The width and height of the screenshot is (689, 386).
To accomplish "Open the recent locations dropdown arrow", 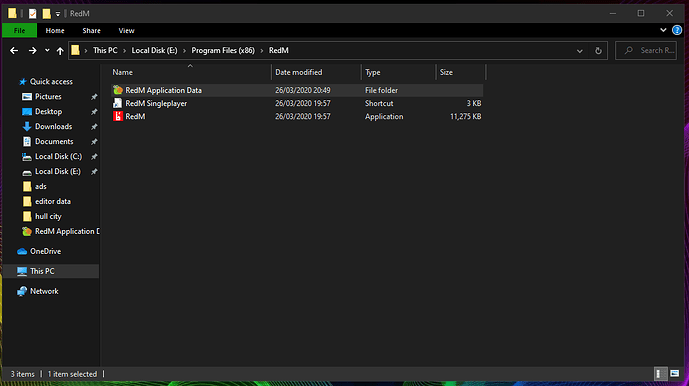I will (x=47, y=51).
